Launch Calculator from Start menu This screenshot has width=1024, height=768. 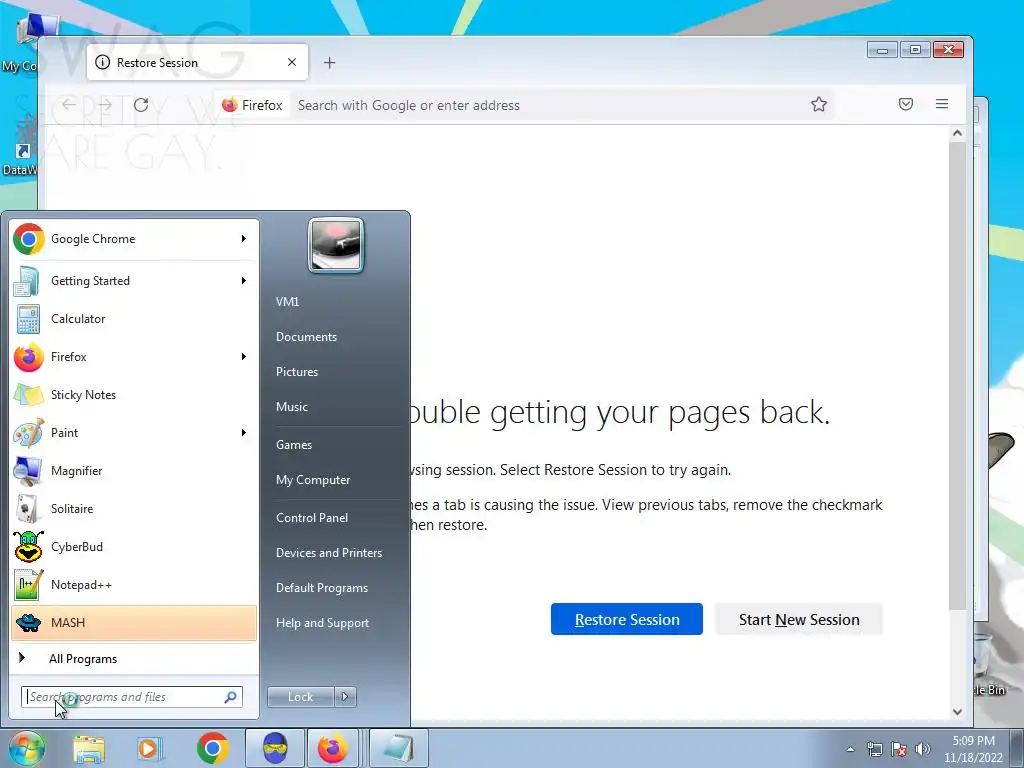134,319
